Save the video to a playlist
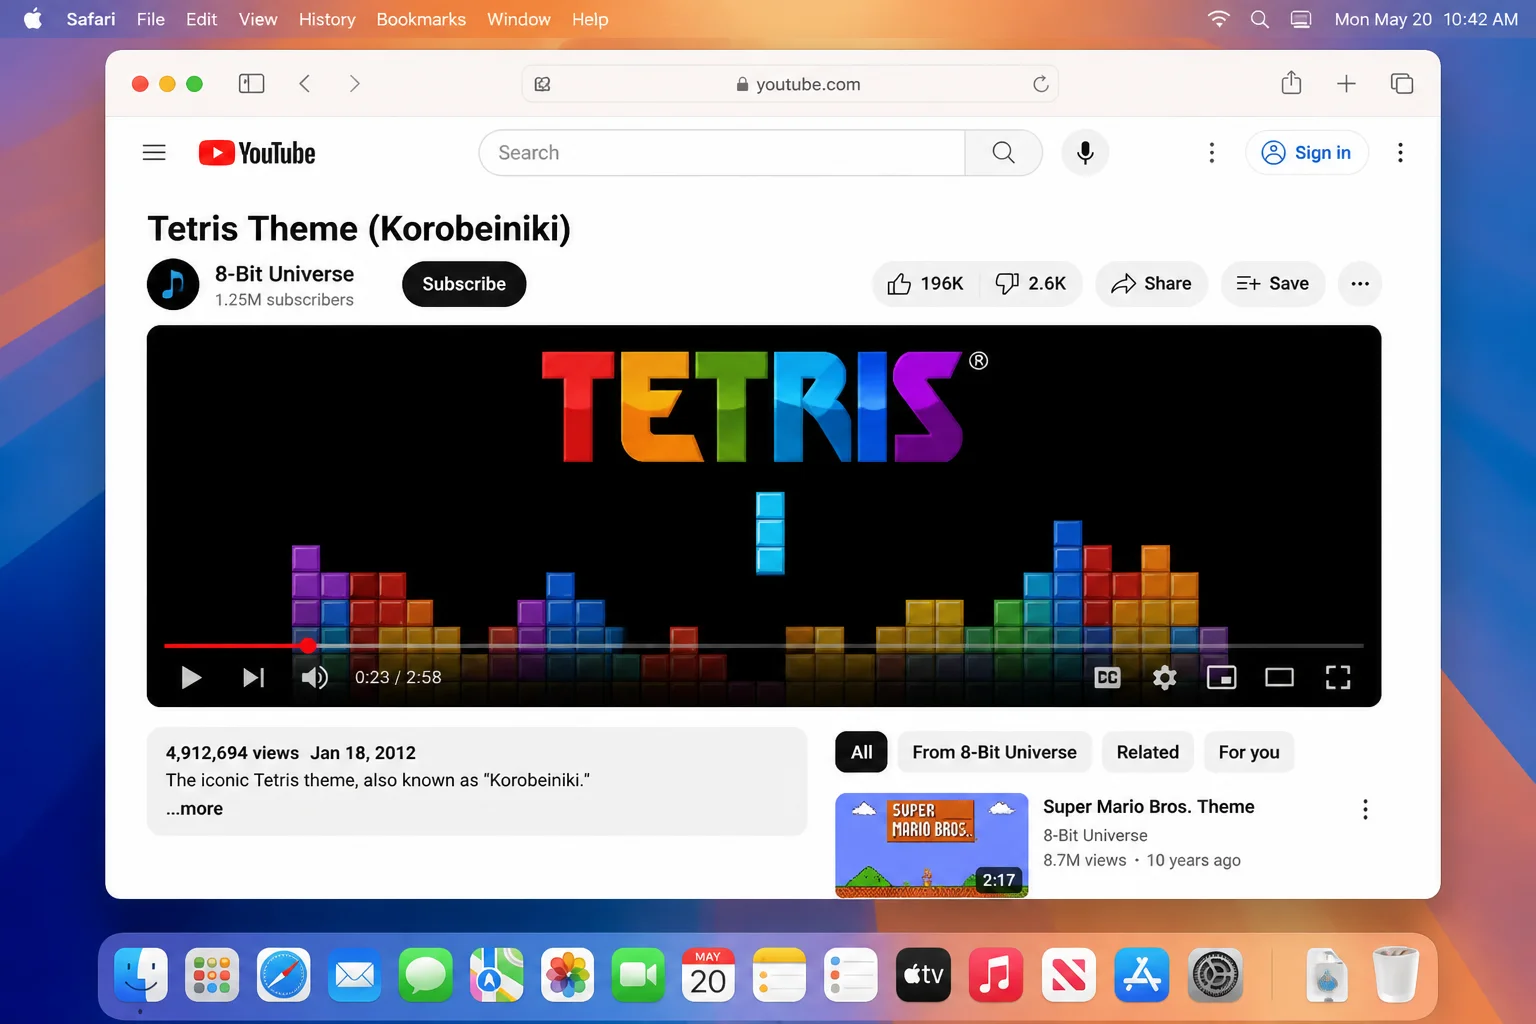Image resolution: width=1536 pixels, height=1024 pixels. pos(1272,284)
